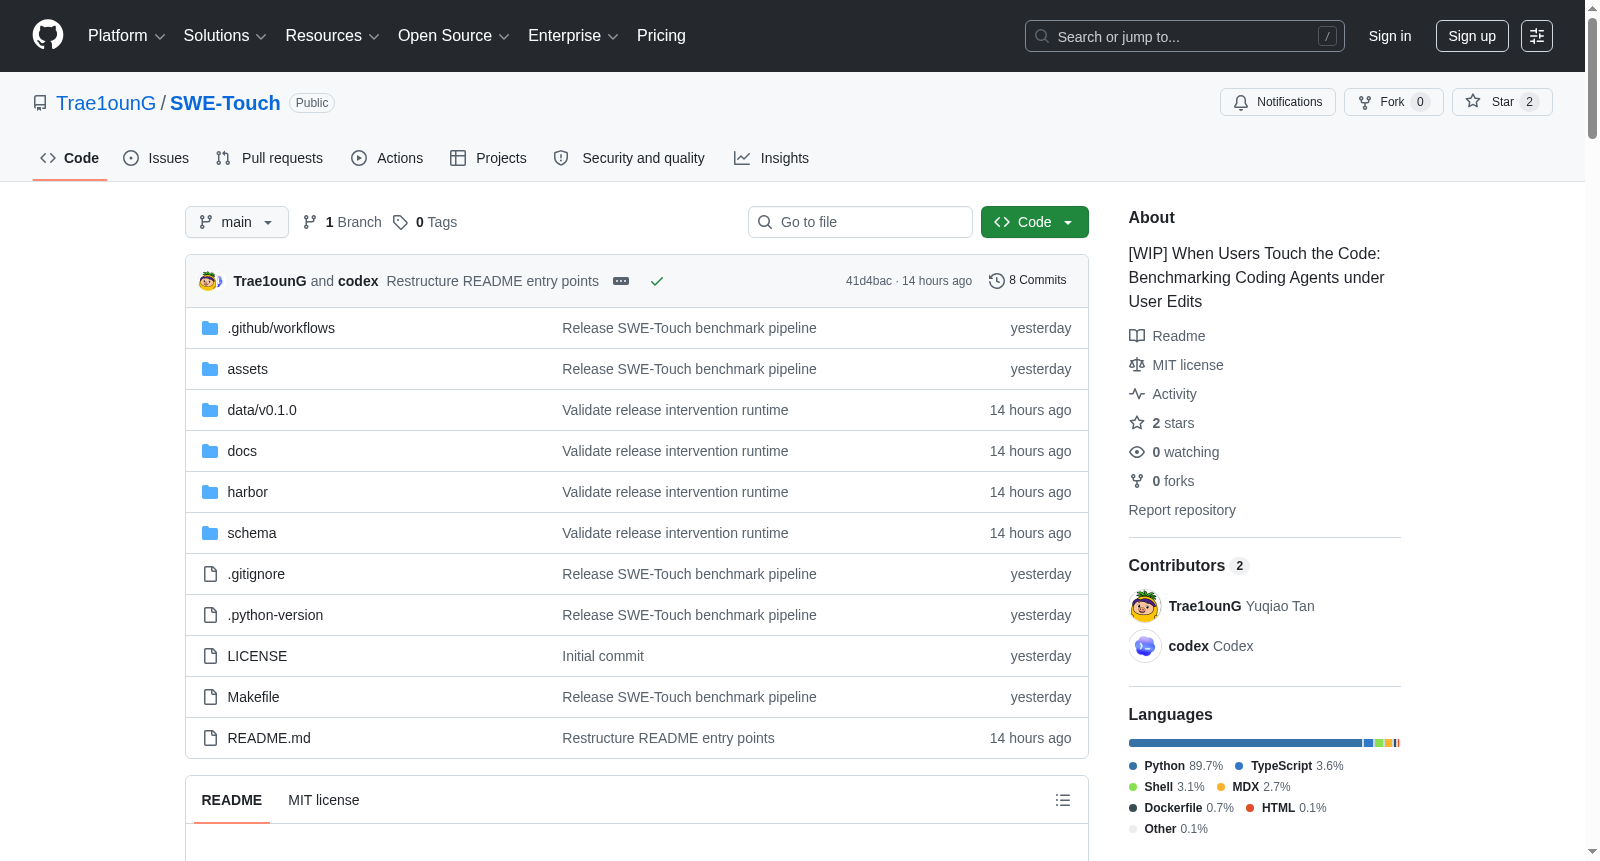Click the repository book icon beside Trae1ounG
1600x861 pixels.
(x=40, y=103)
